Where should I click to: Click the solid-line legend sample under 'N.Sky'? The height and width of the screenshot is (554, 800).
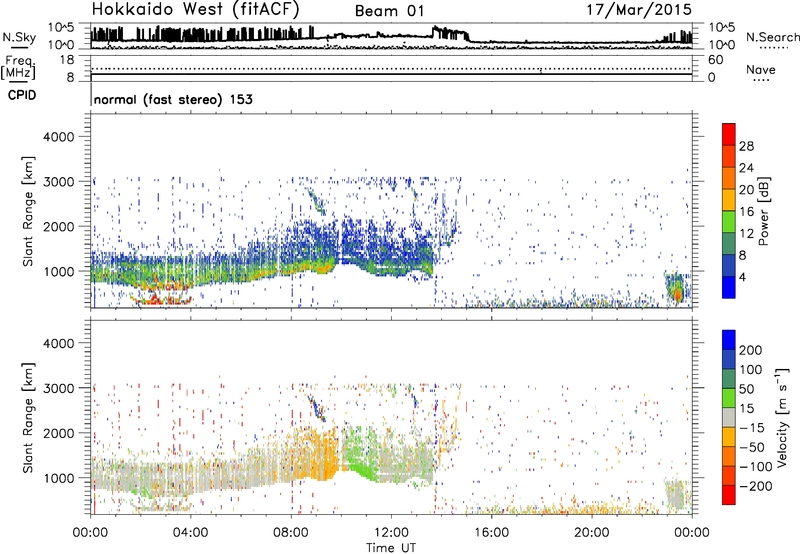coord(19,47)
